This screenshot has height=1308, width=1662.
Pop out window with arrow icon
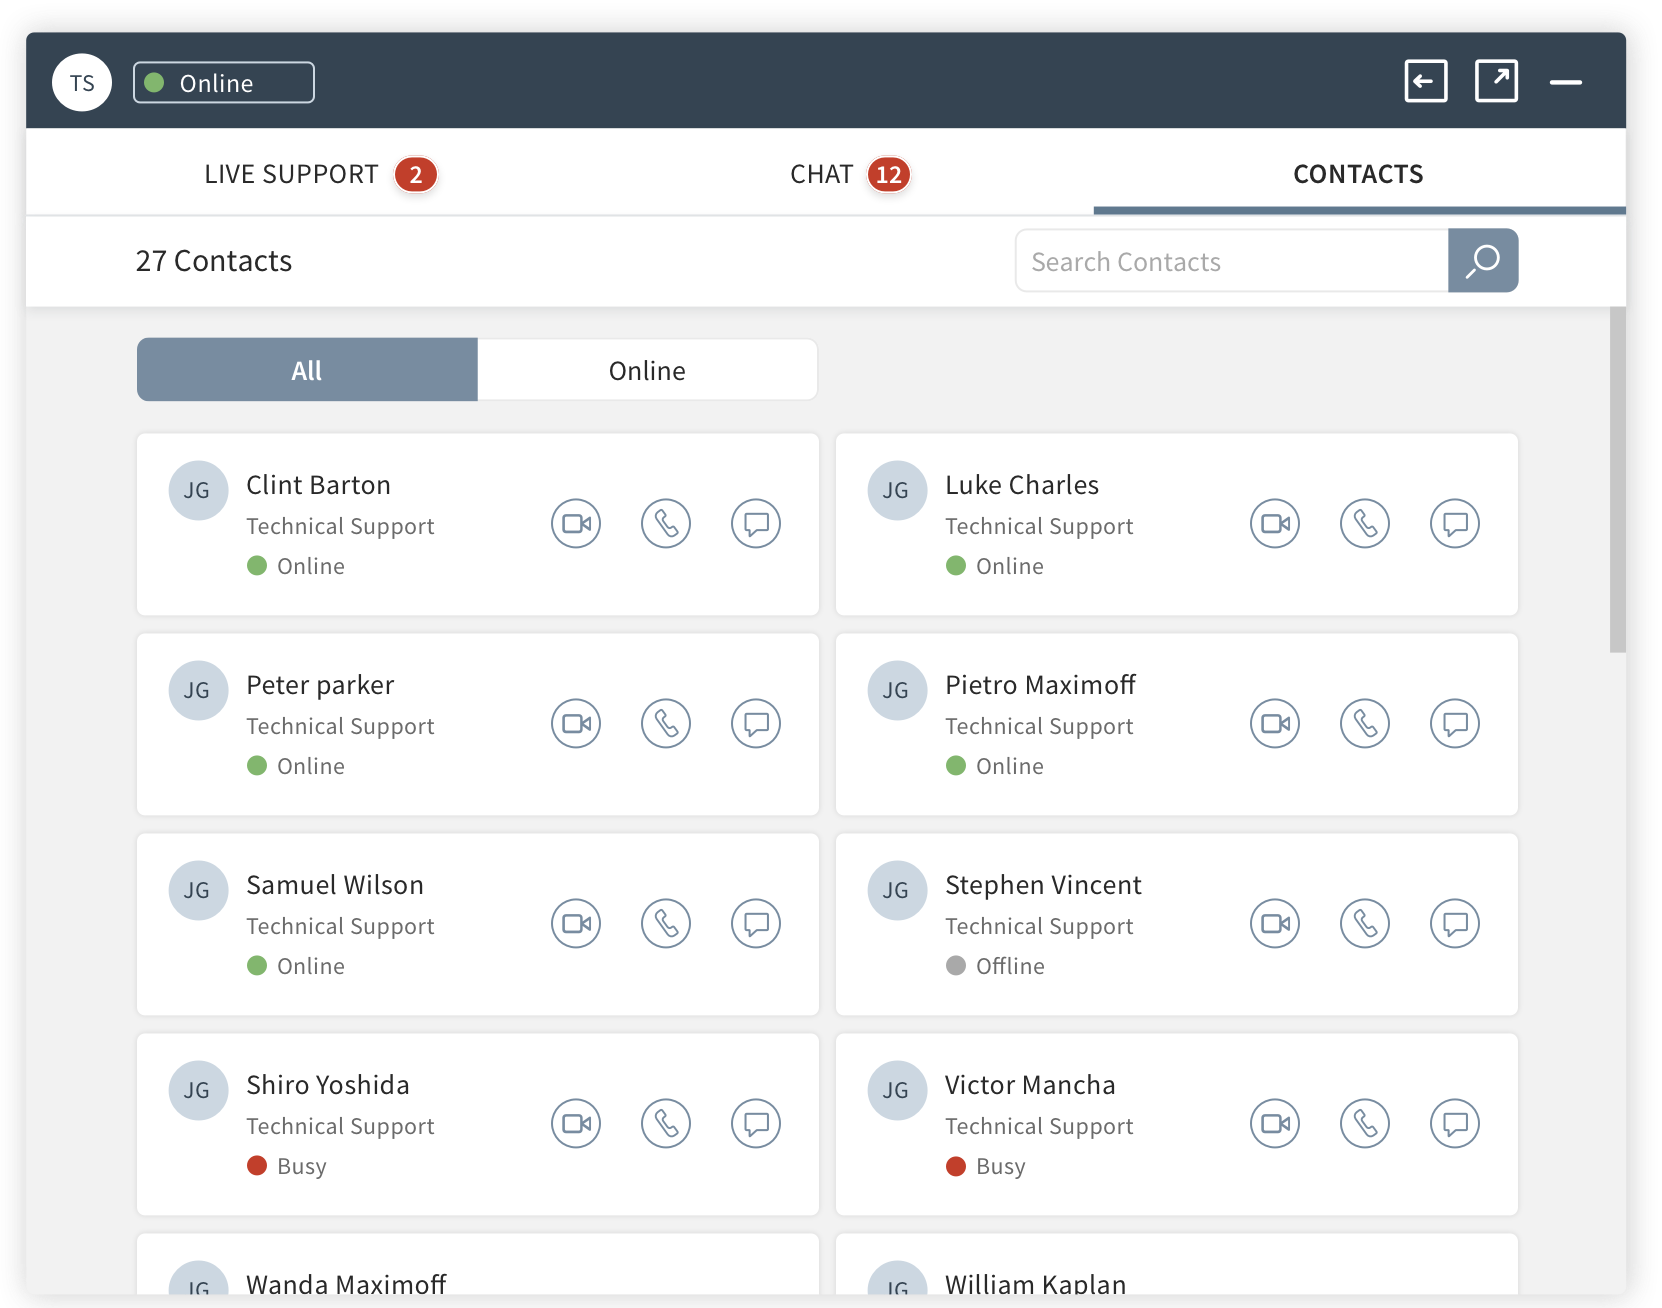click(x=1496, y=81)
